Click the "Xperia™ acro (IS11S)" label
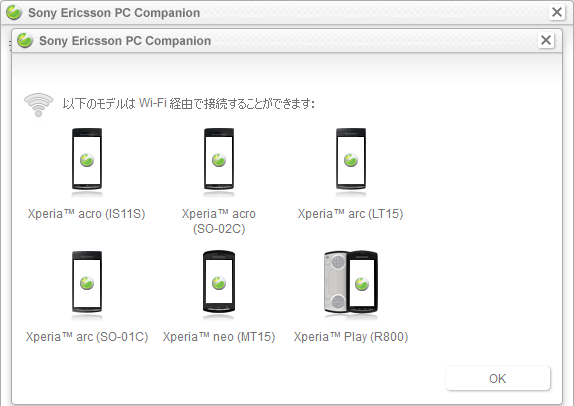 86,214
